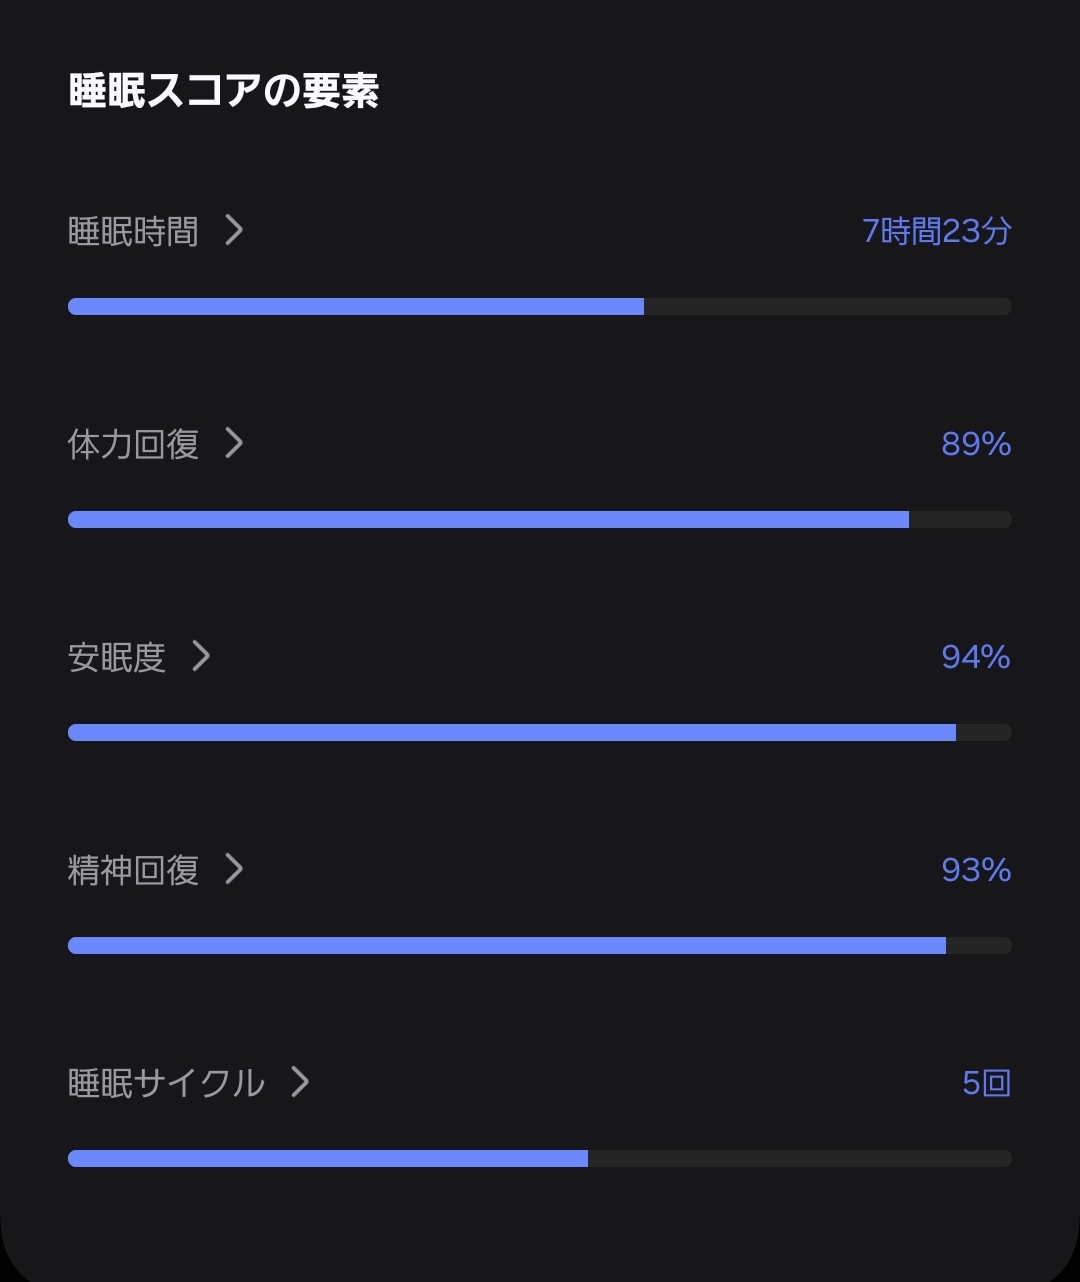Image resolution: width=1080 pixels, height=1282 pixels.
Task: Open the 精神回復 details label
Action: click(x=133, y=870)
